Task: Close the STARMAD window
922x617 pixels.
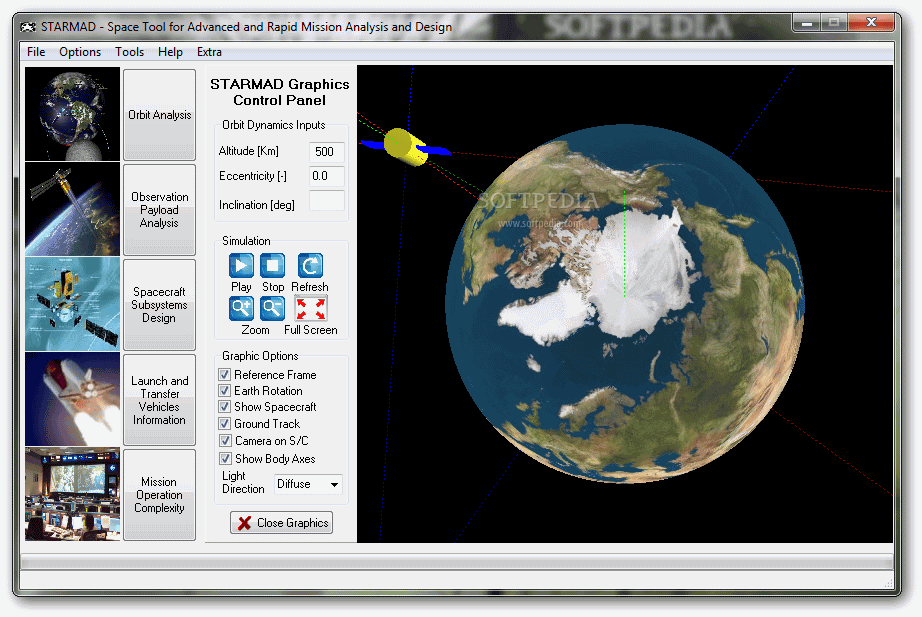Action: click(x=871, y=24)
